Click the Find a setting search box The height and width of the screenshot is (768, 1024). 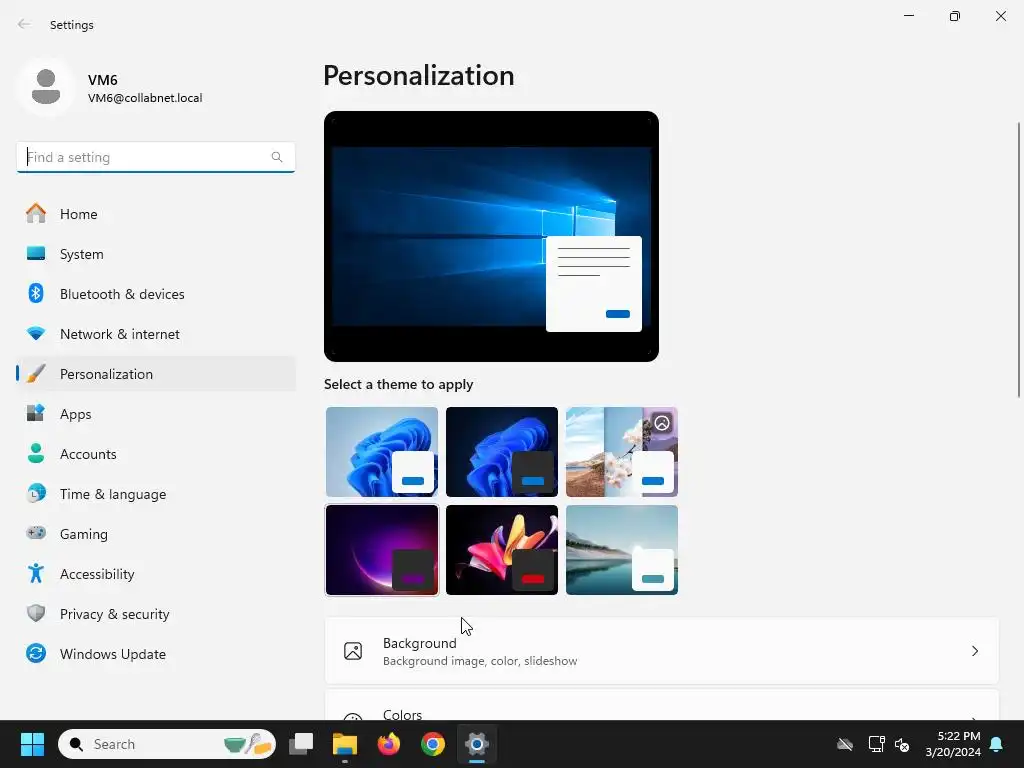tap(155, 157)
